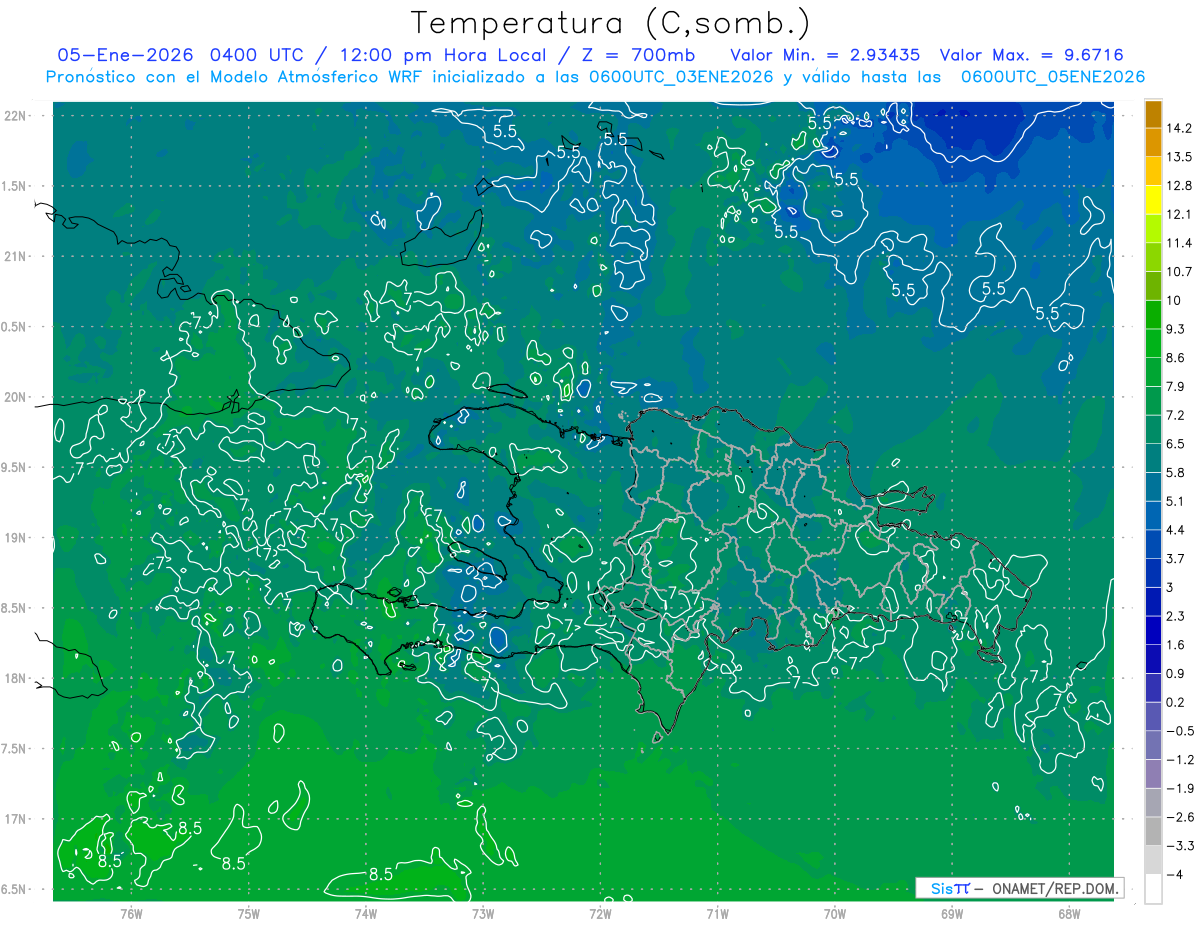Image resolution: width=1200 pixels, height=927 pixels.
Task: Click the '21N' latitude axis label
Action: point(16,256)
